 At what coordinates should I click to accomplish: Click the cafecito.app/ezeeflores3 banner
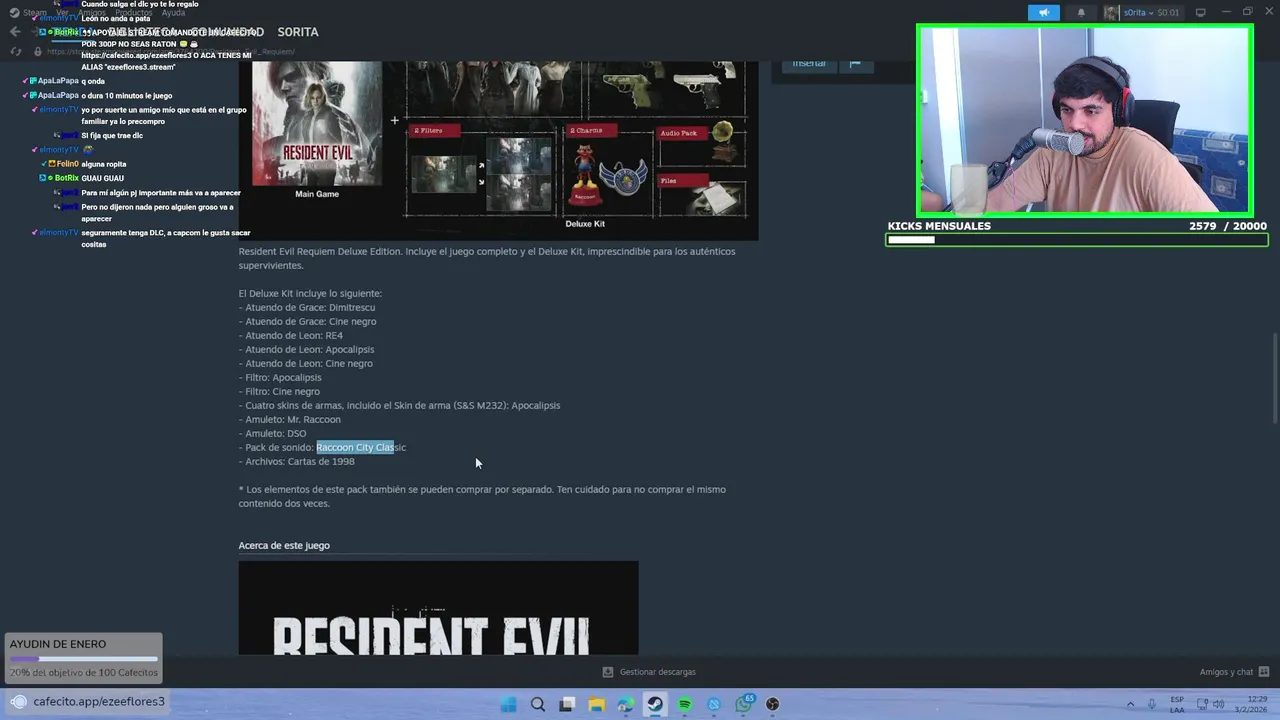[x=88, y=701]
